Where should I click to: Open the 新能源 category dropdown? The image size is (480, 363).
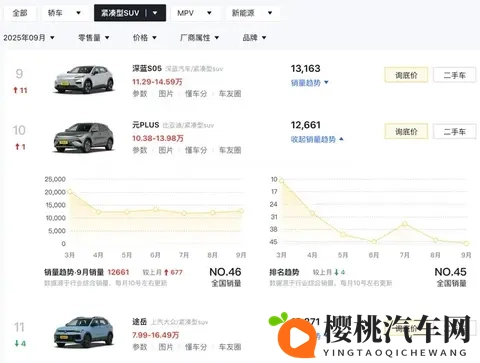pyautogui.click(x=252, y=13)
